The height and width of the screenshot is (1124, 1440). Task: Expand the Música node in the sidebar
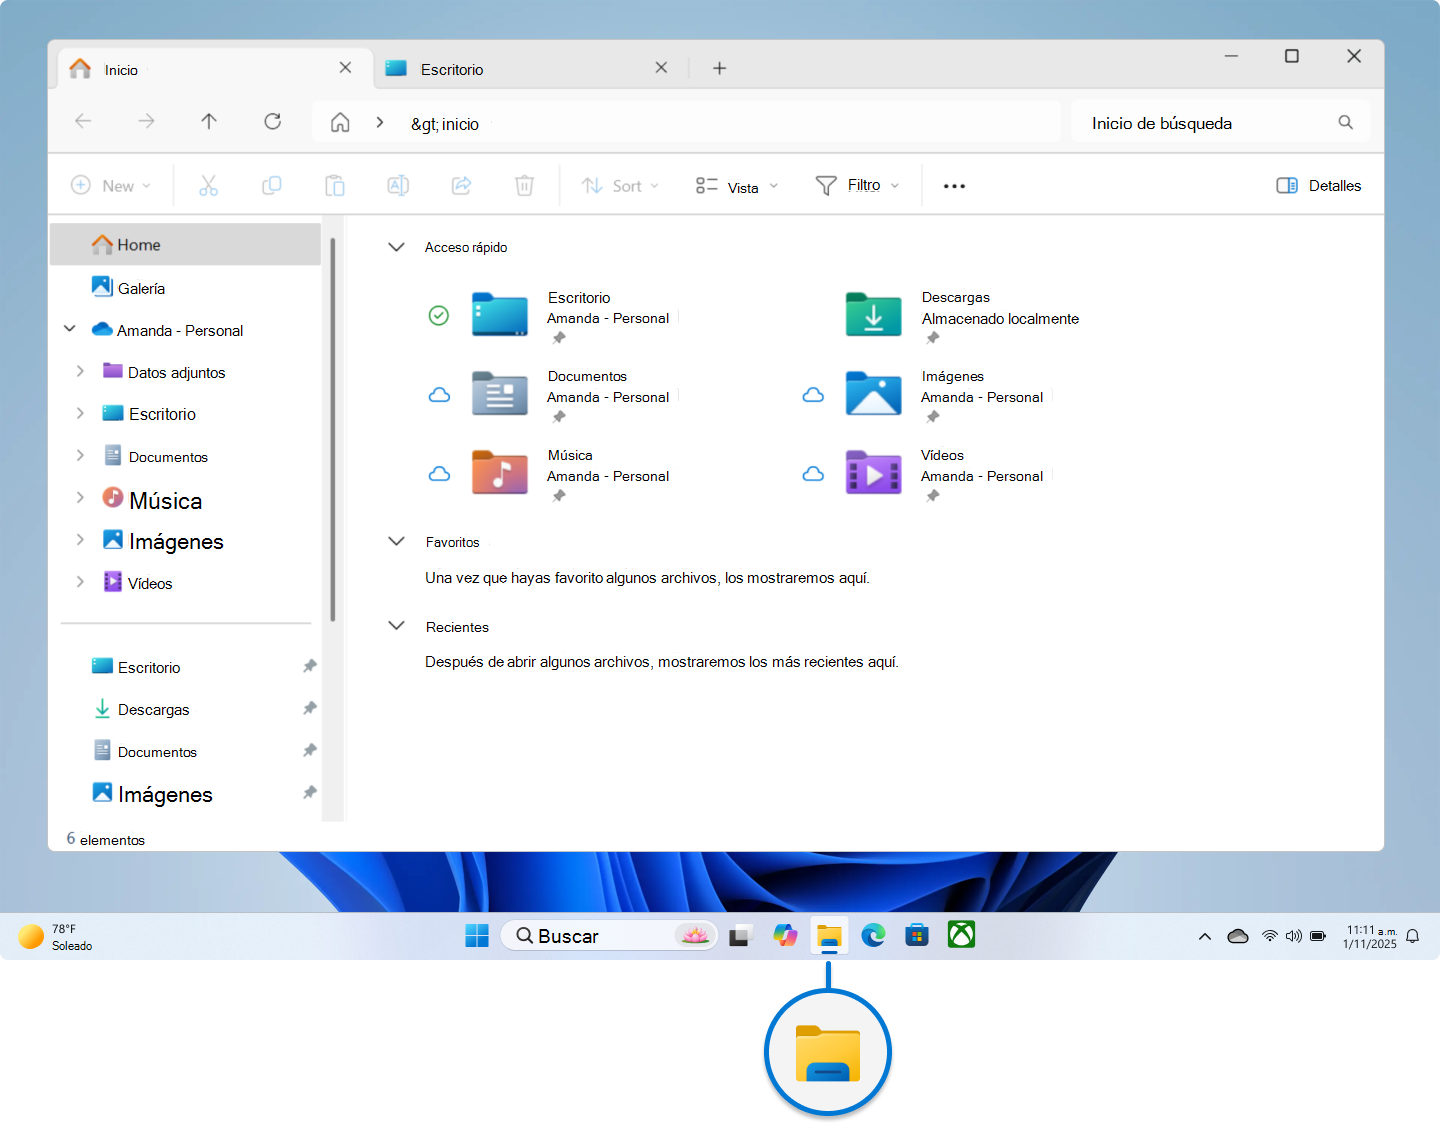tap(80, 497)
